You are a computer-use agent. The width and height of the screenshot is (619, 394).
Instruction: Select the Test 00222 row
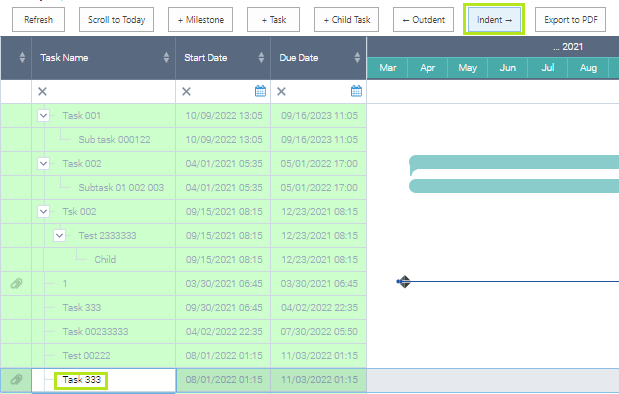tap(184, 356)
